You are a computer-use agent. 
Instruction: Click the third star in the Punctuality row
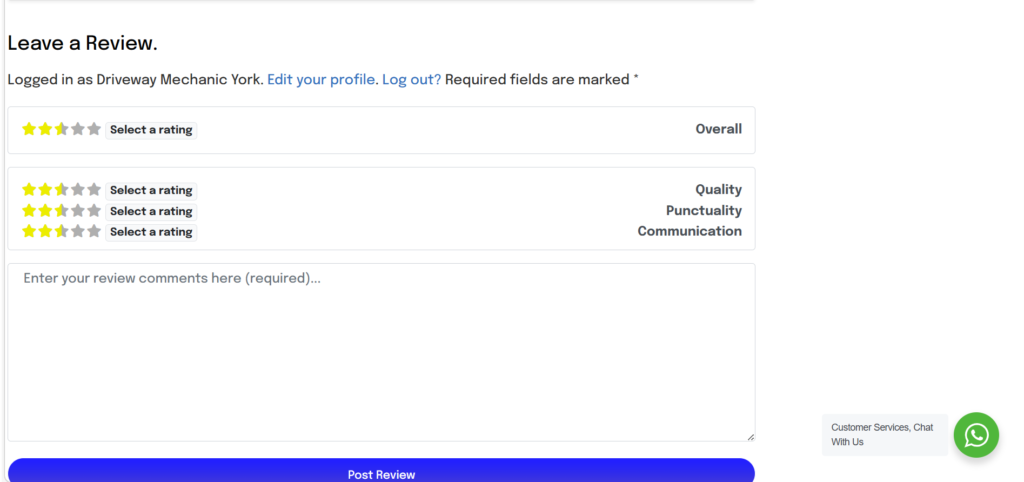pyautogui.click(x=61, y=211)
